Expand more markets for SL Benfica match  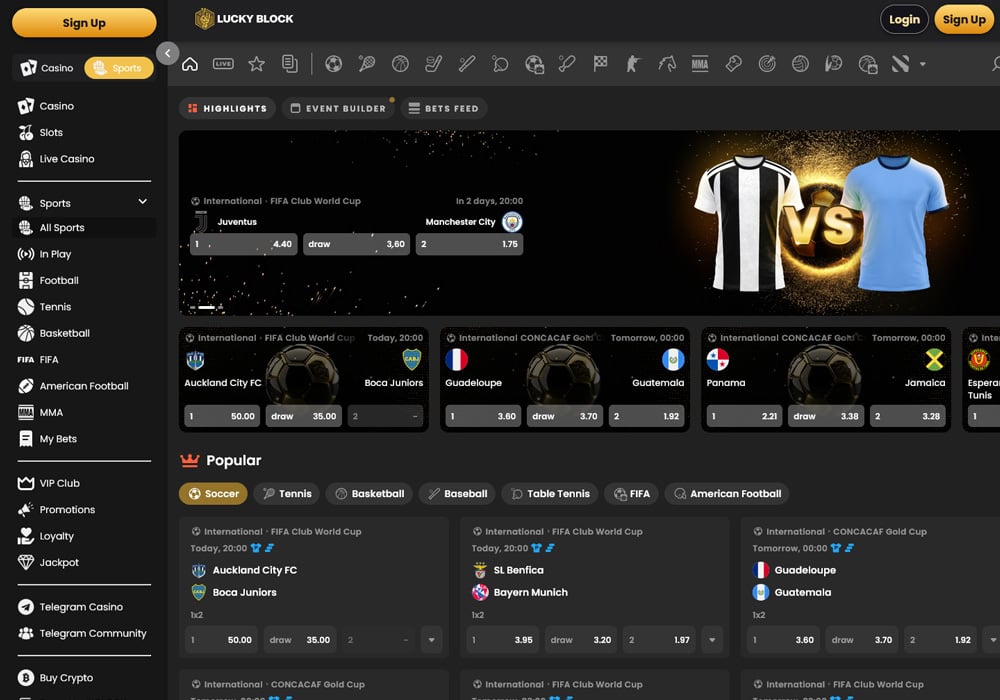712,639
